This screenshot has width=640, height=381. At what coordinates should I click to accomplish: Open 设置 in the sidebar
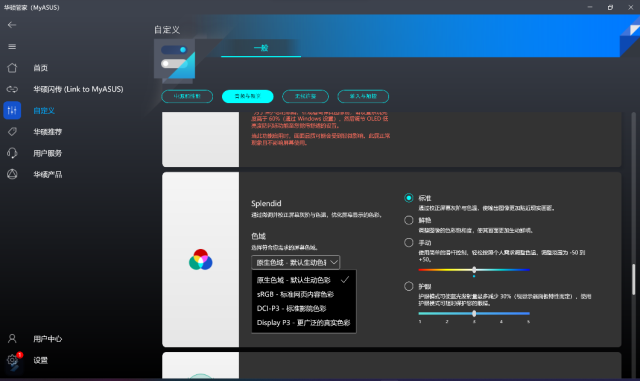tap(40, 360)
